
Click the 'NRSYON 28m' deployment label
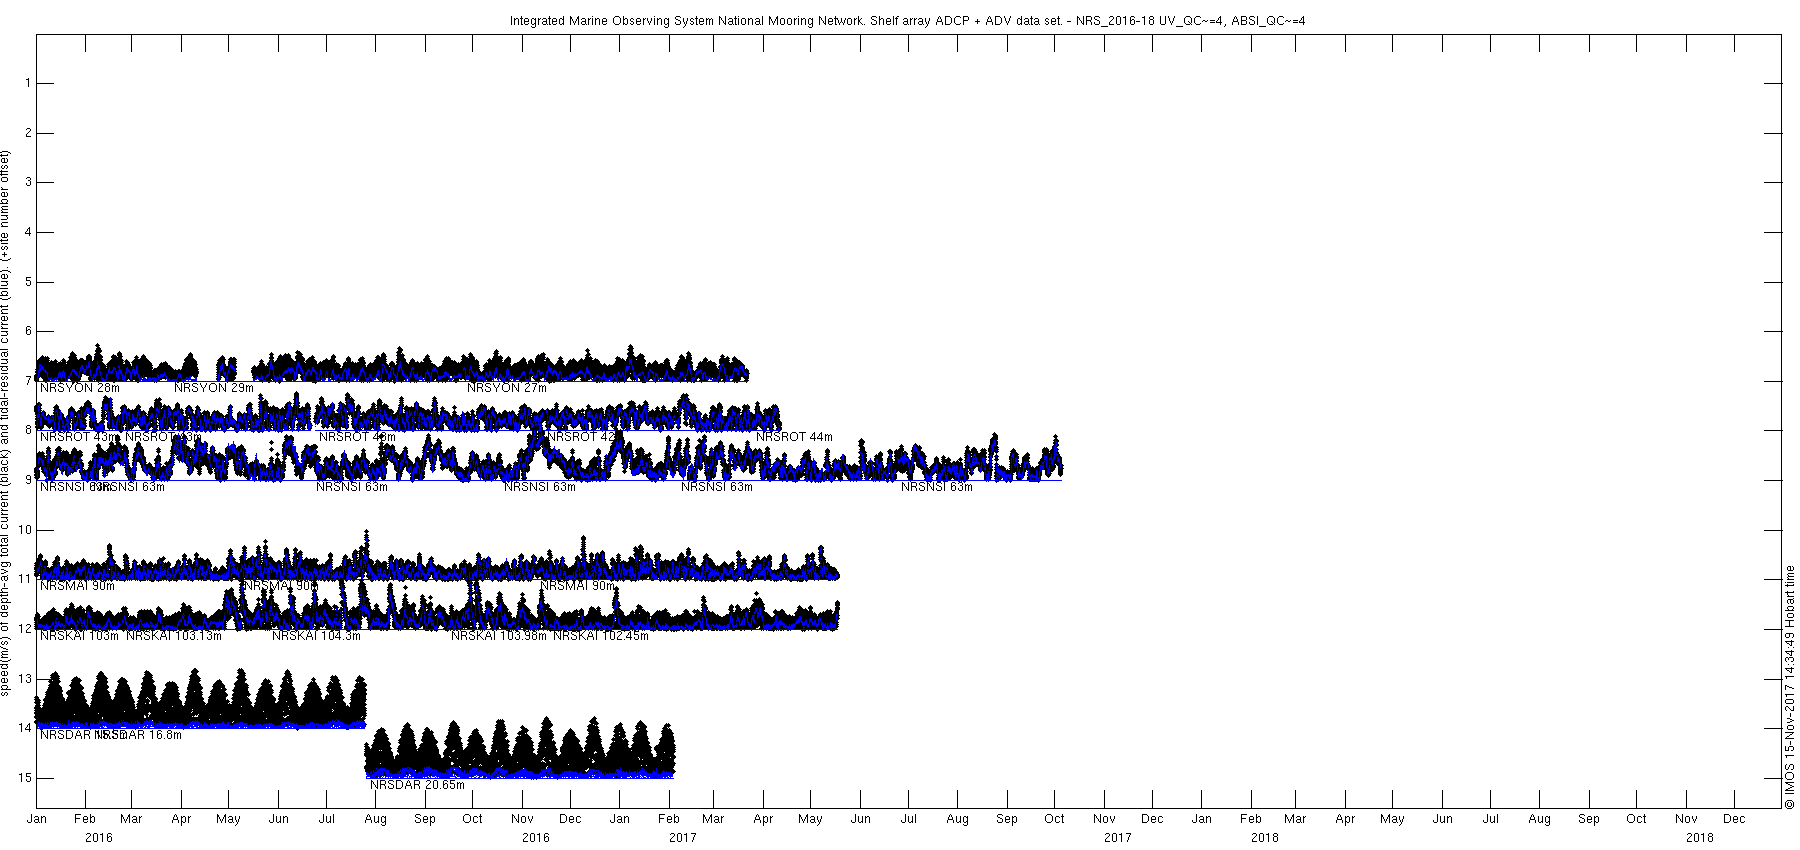pyautogui.click(x=80, y=388)
